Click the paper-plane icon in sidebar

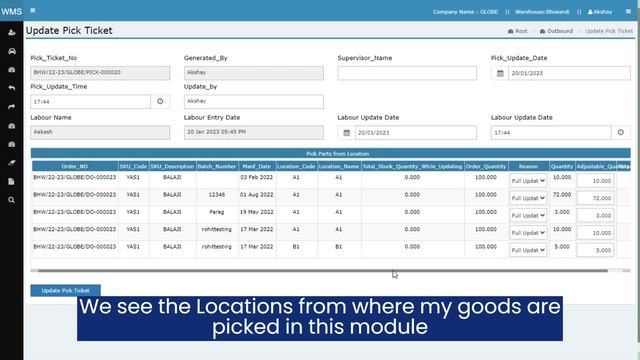tap(11, 163)
